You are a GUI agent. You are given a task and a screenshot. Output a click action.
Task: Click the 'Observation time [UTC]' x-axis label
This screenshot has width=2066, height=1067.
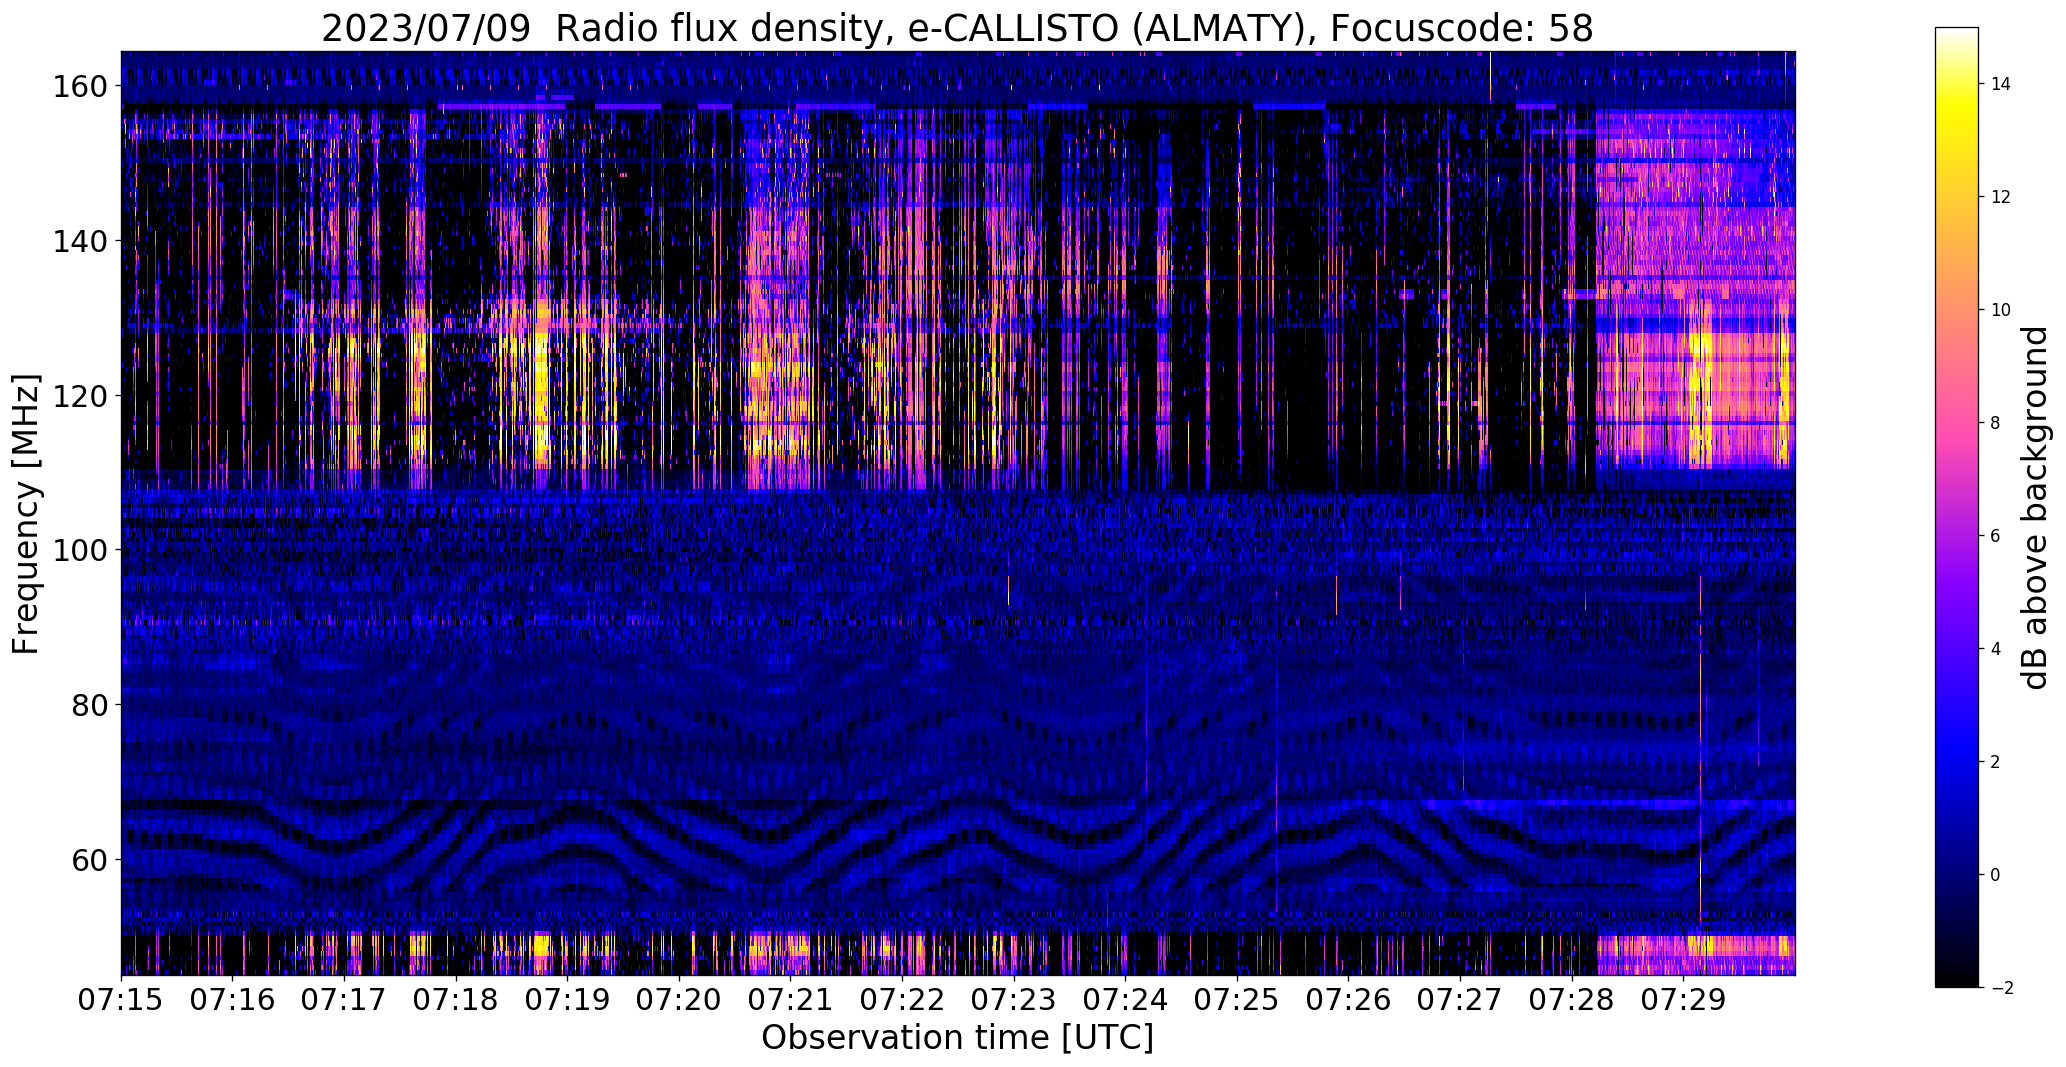957,1037
